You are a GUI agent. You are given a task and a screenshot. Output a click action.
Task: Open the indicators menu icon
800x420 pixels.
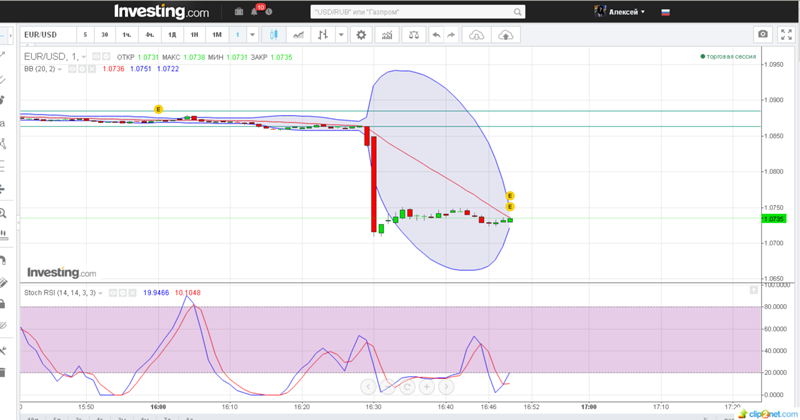387,35
